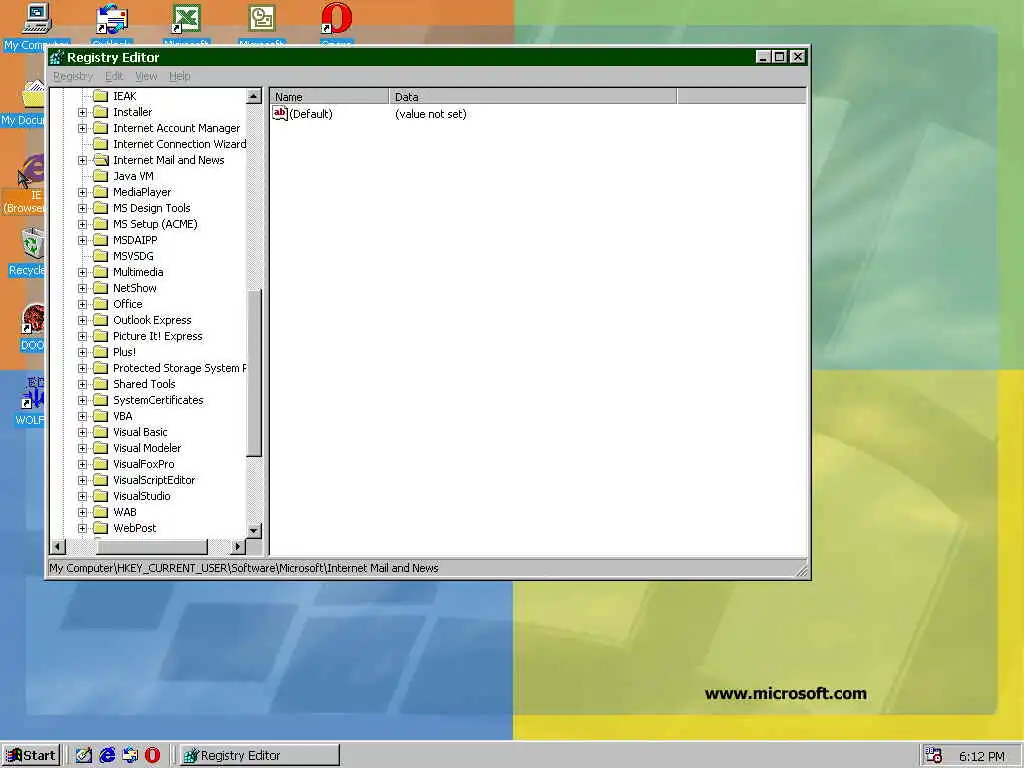
Task: Select the Shared Tools folder icon
Action: (x=101, y=384)
